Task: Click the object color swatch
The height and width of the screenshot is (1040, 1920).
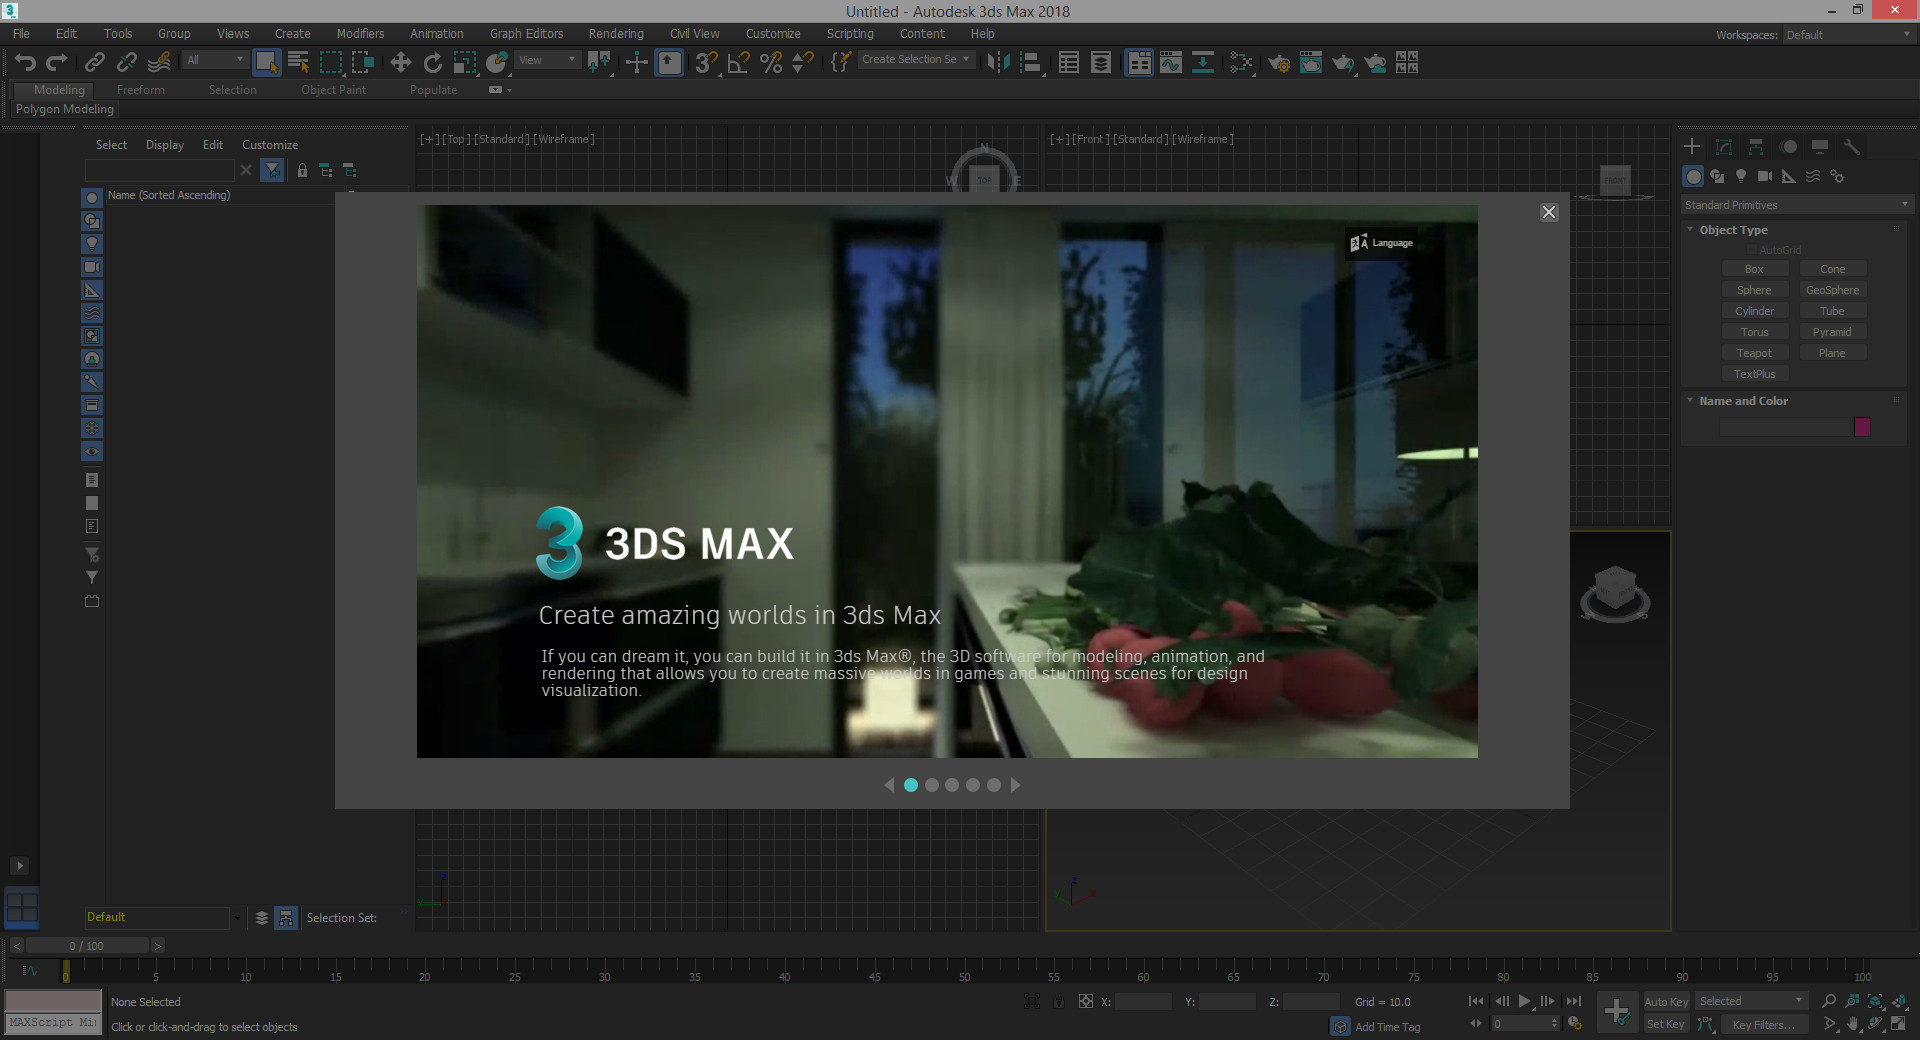Action: tap(1862, 427)
